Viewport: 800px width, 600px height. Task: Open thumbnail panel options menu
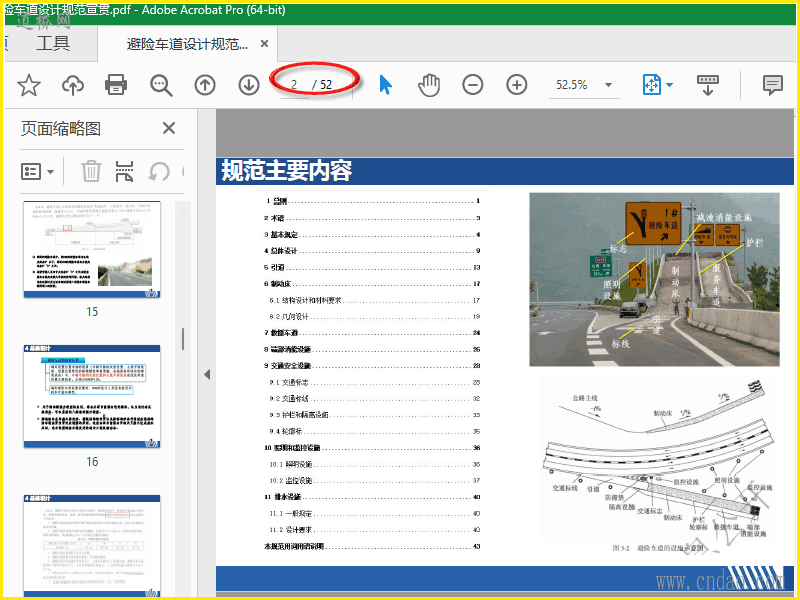tap(37, 171)
